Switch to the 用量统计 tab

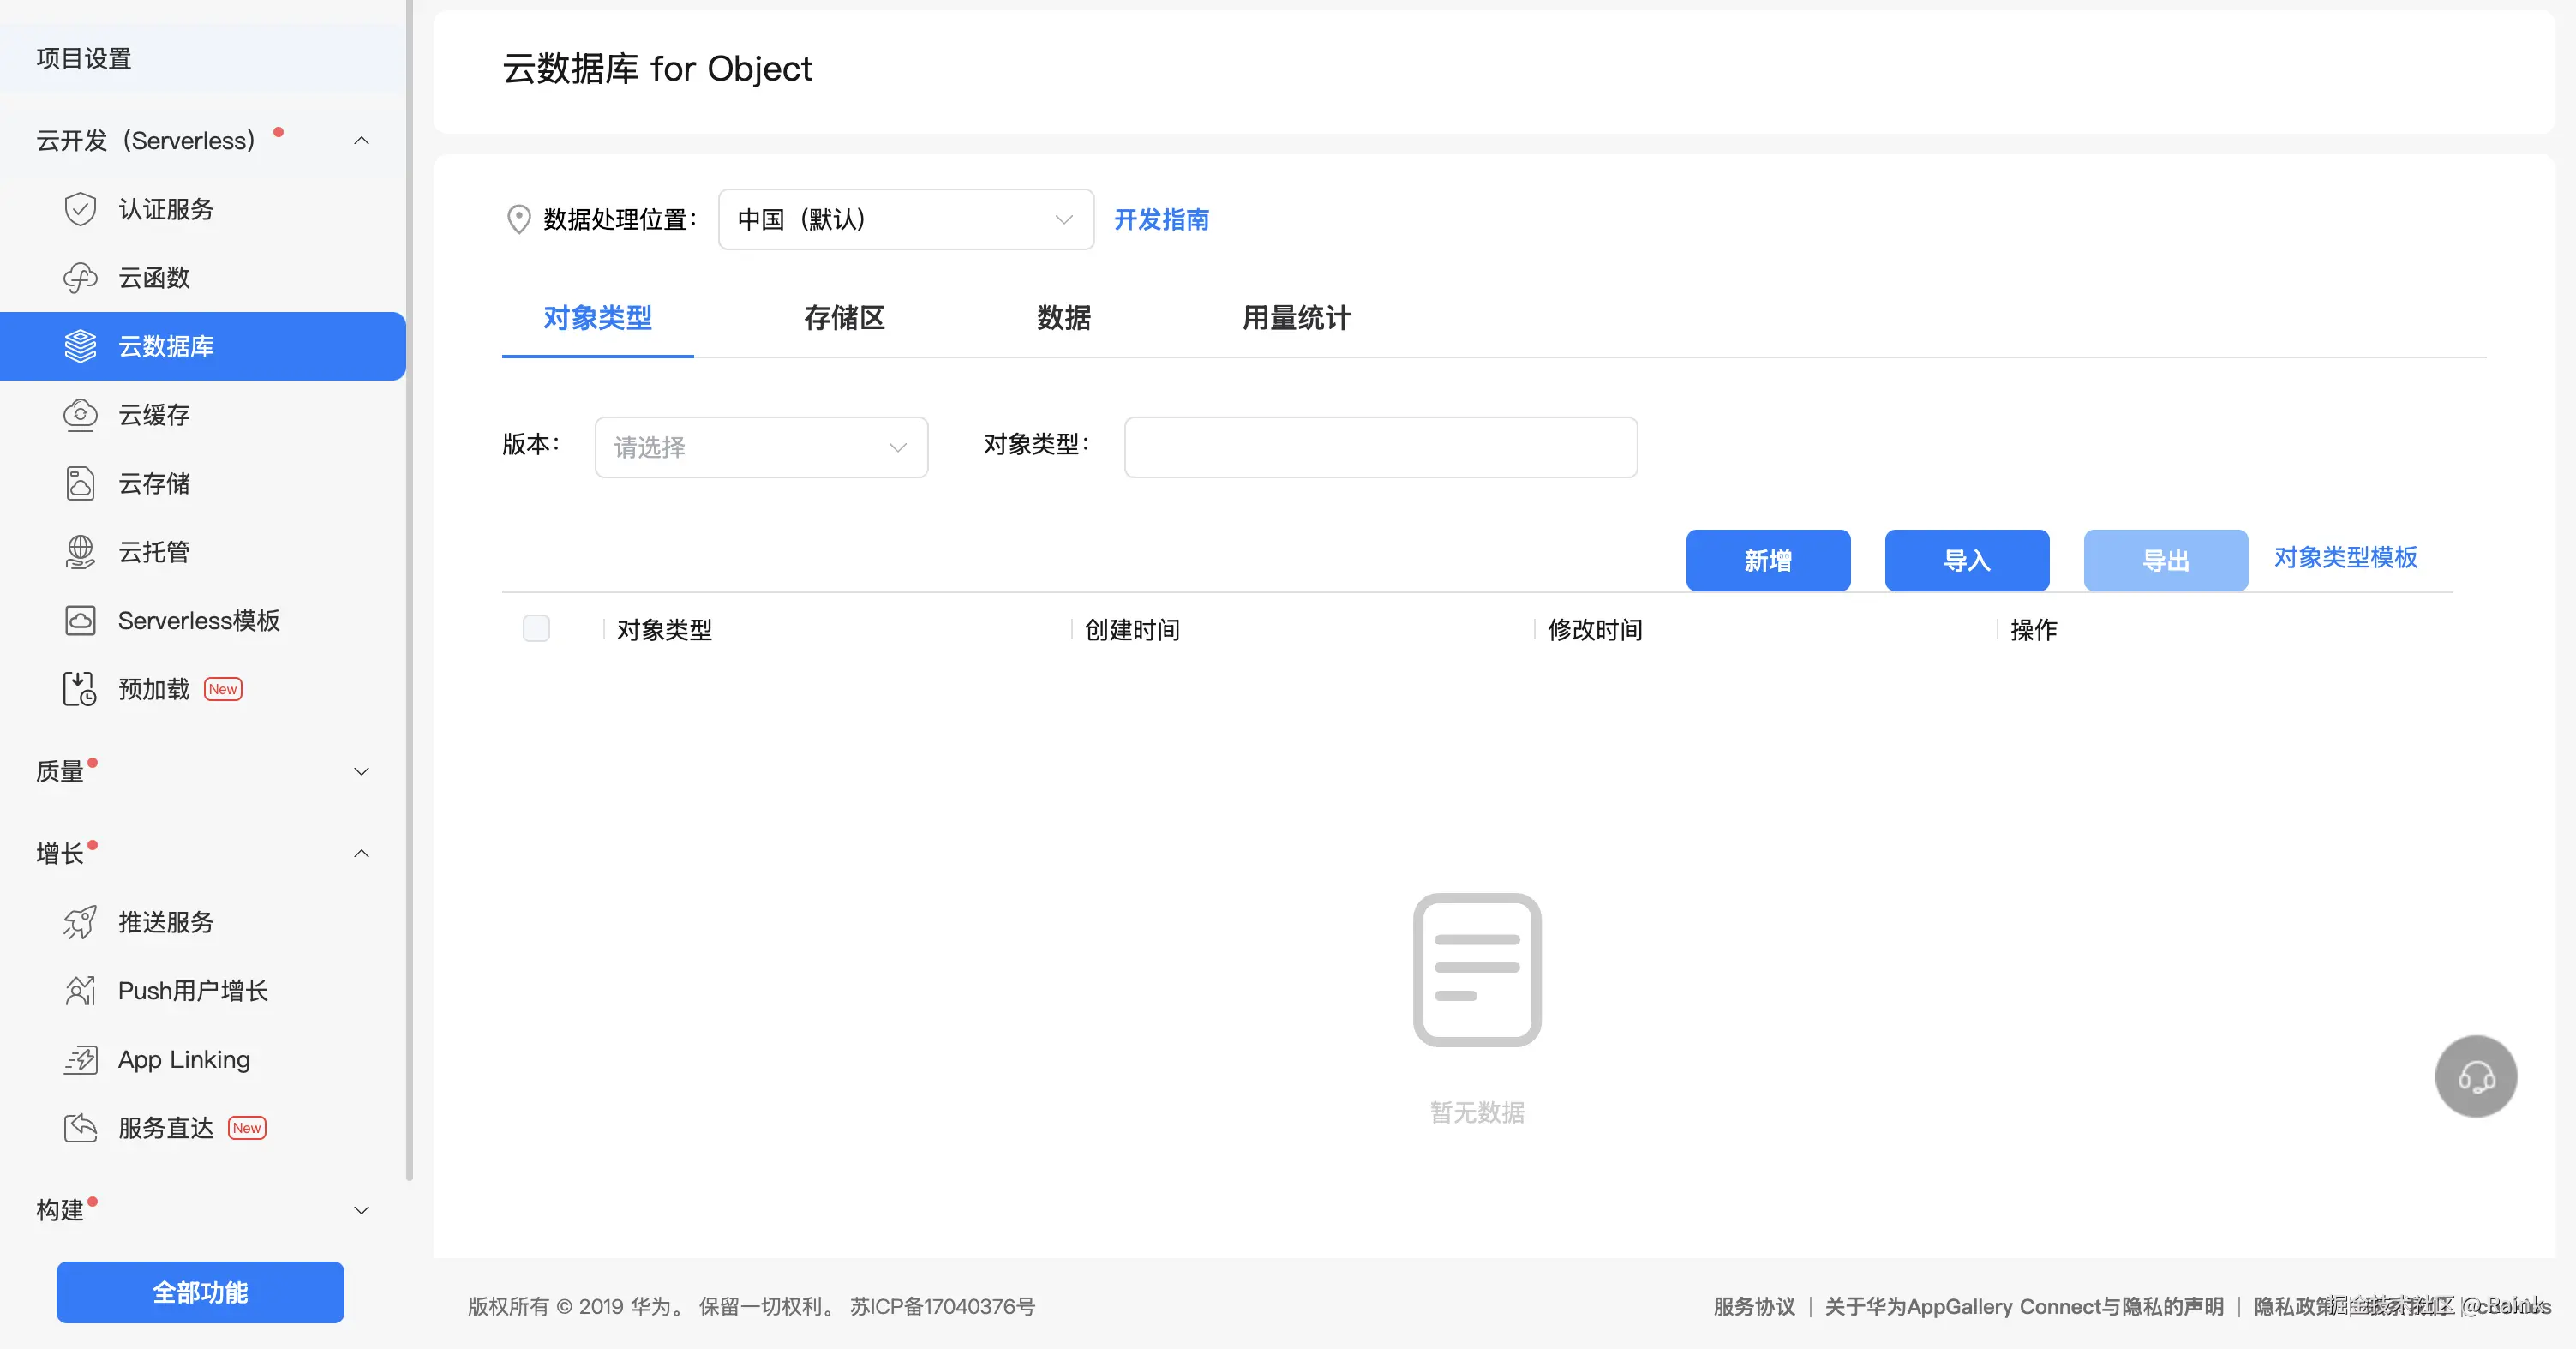[1296, 318]
